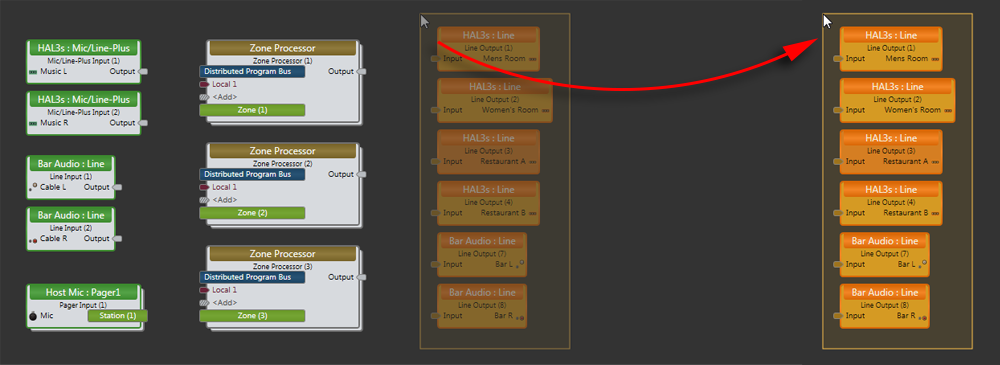1000x365 pixels.
Task: Click the connector icon beside bright Restaurant B label
Action: 935,214
